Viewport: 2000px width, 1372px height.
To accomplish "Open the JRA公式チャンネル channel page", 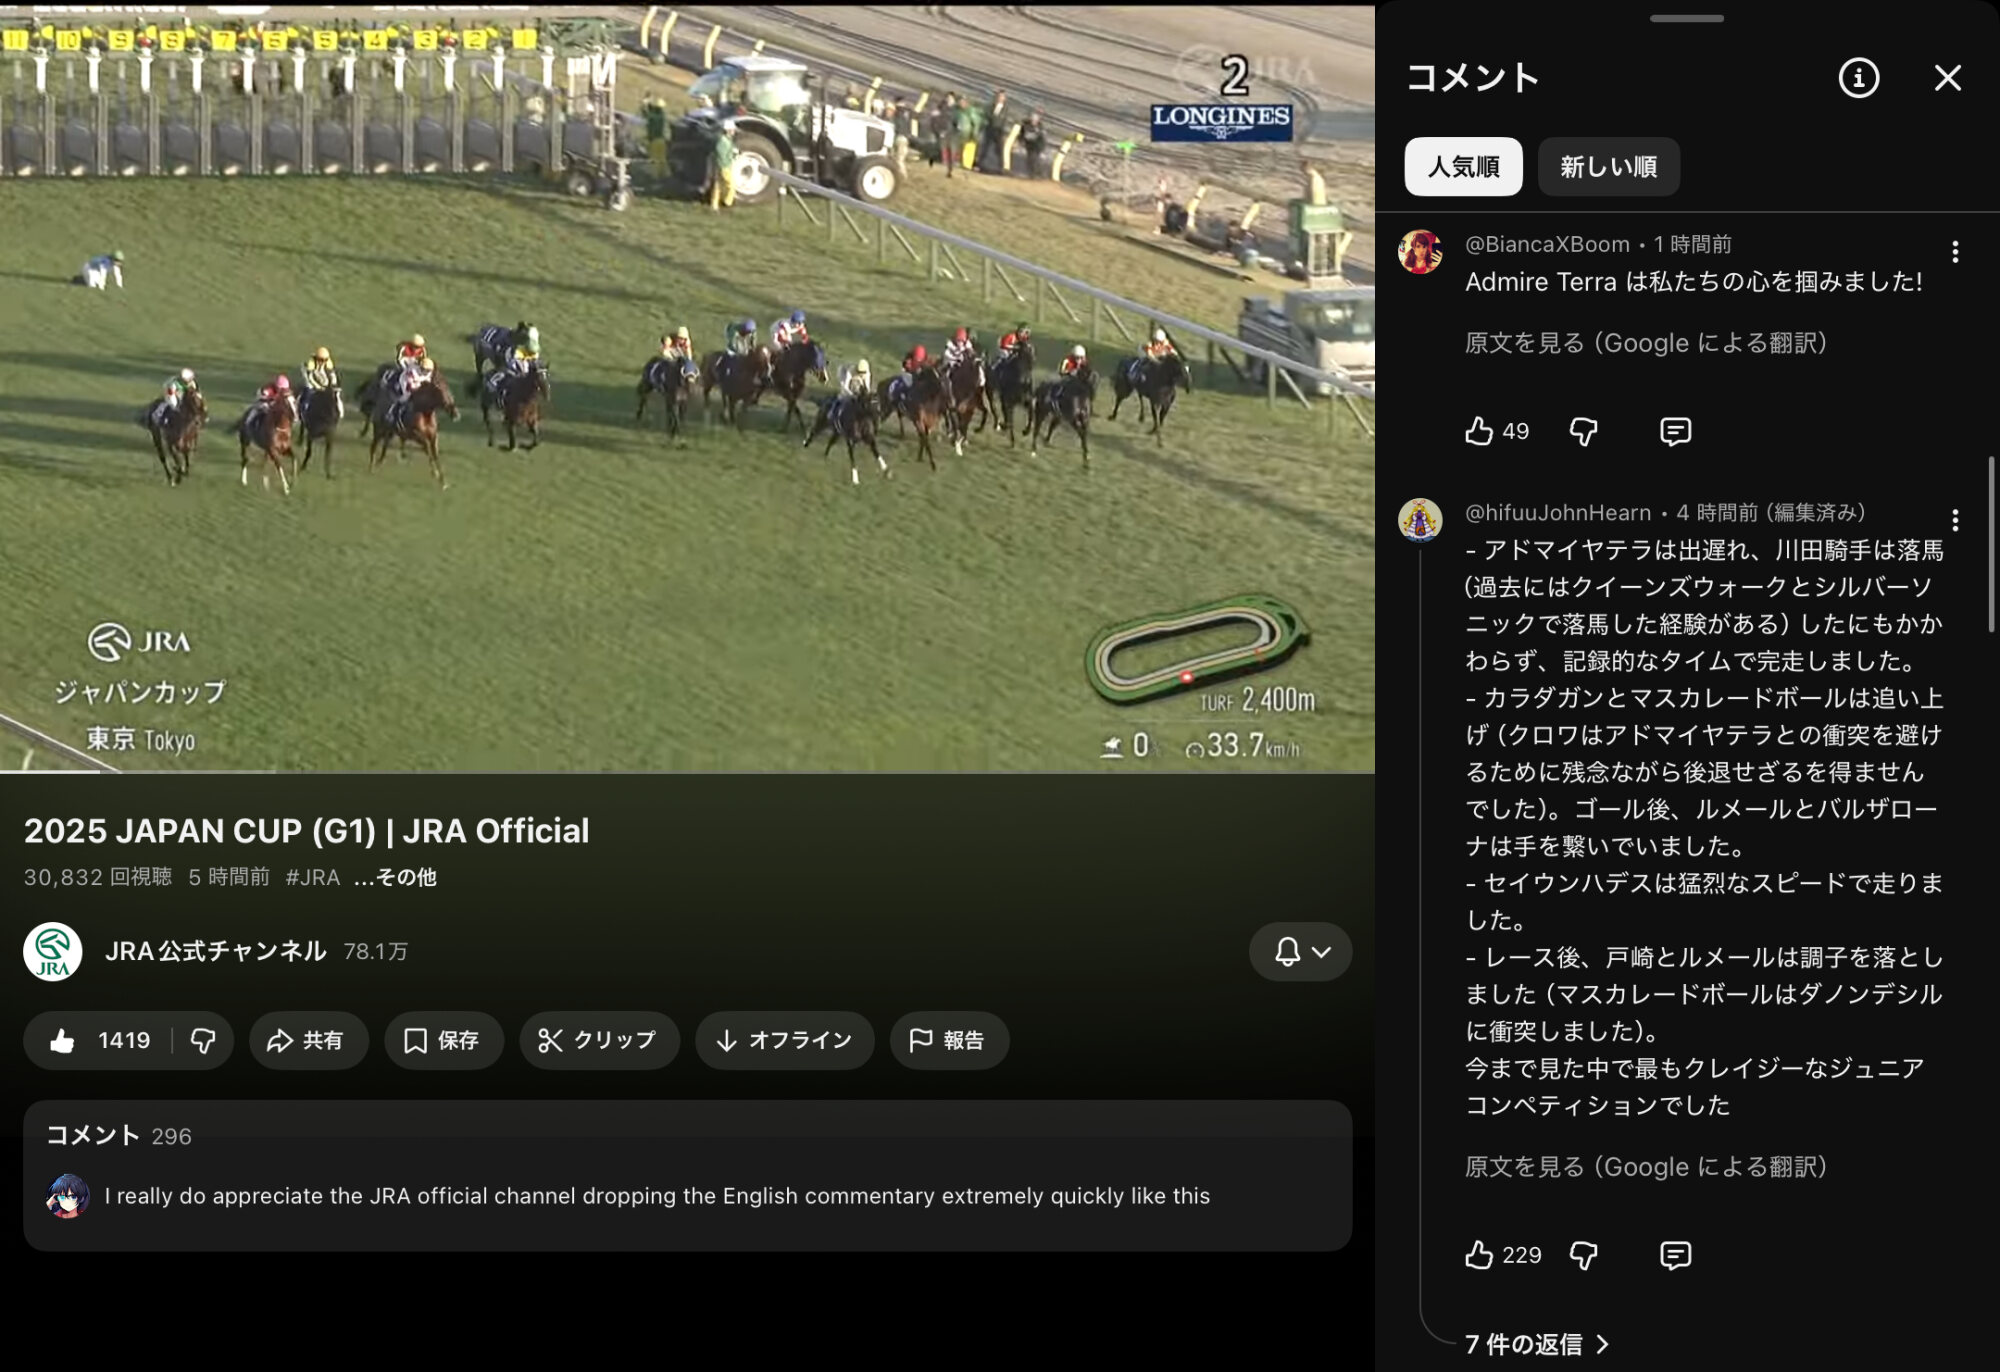I will click(x=215, y=951).
